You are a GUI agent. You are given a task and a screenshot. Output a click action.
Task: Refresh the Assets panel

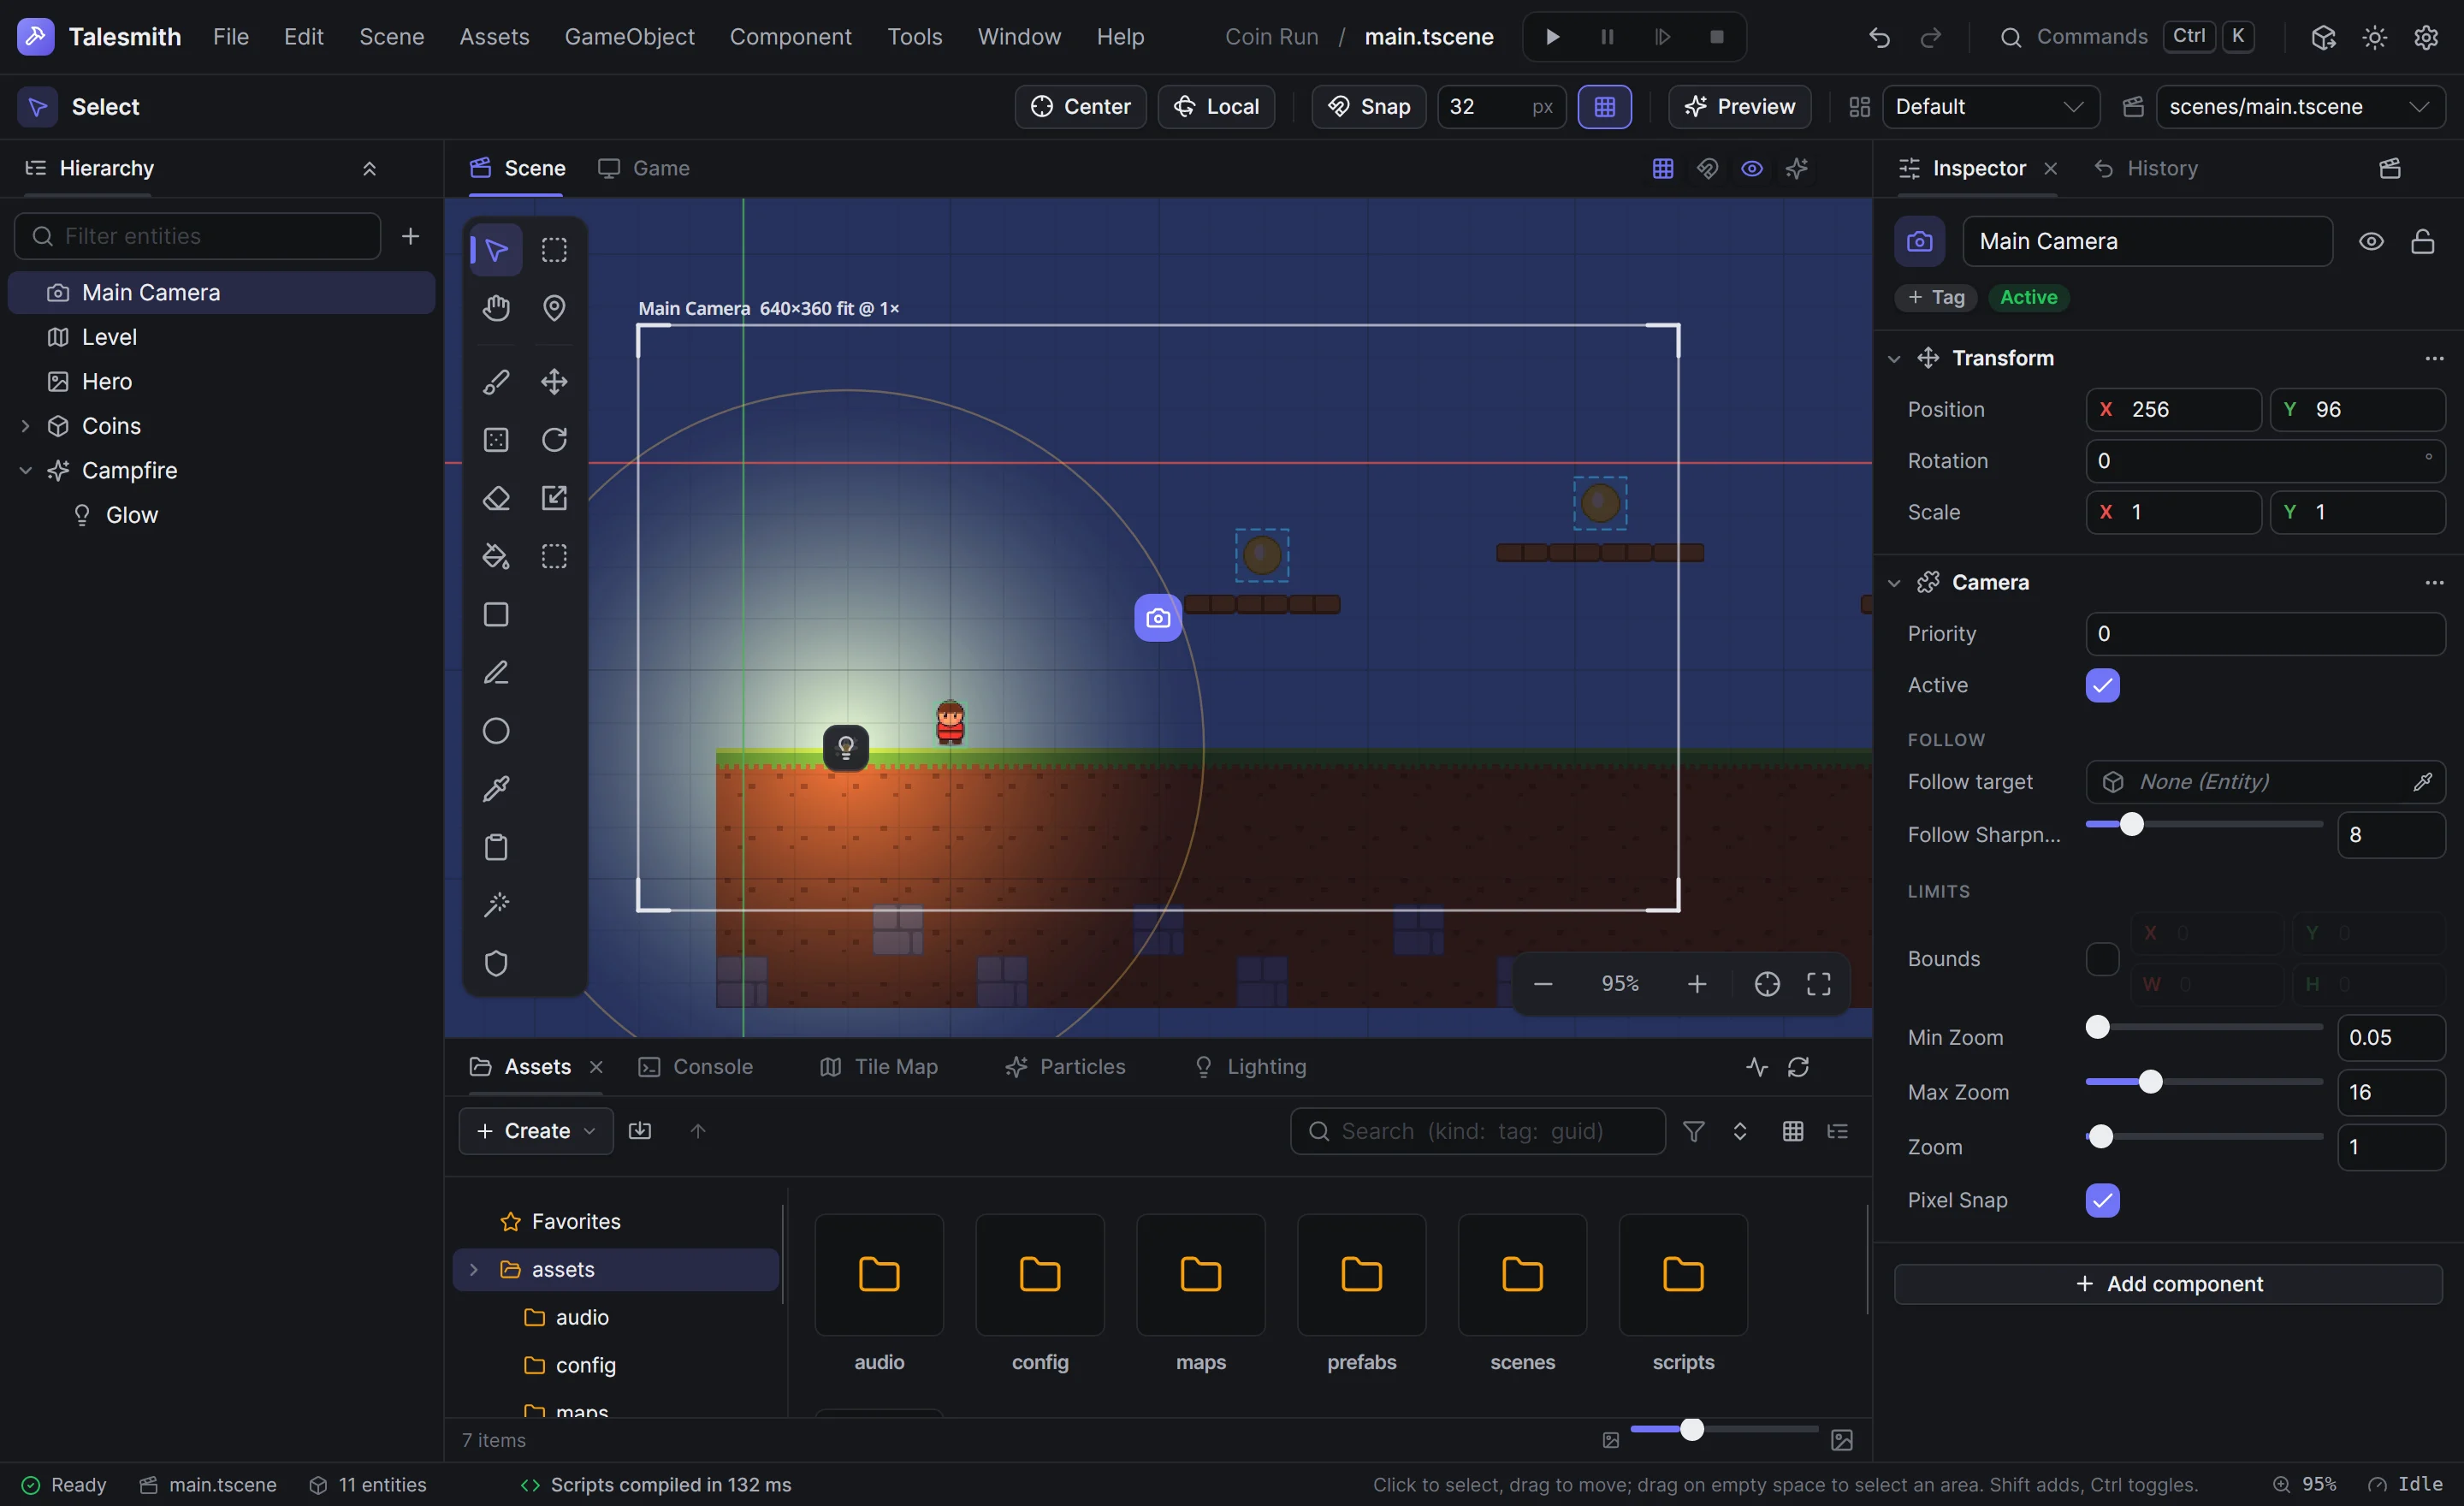pos(1798,1067)
